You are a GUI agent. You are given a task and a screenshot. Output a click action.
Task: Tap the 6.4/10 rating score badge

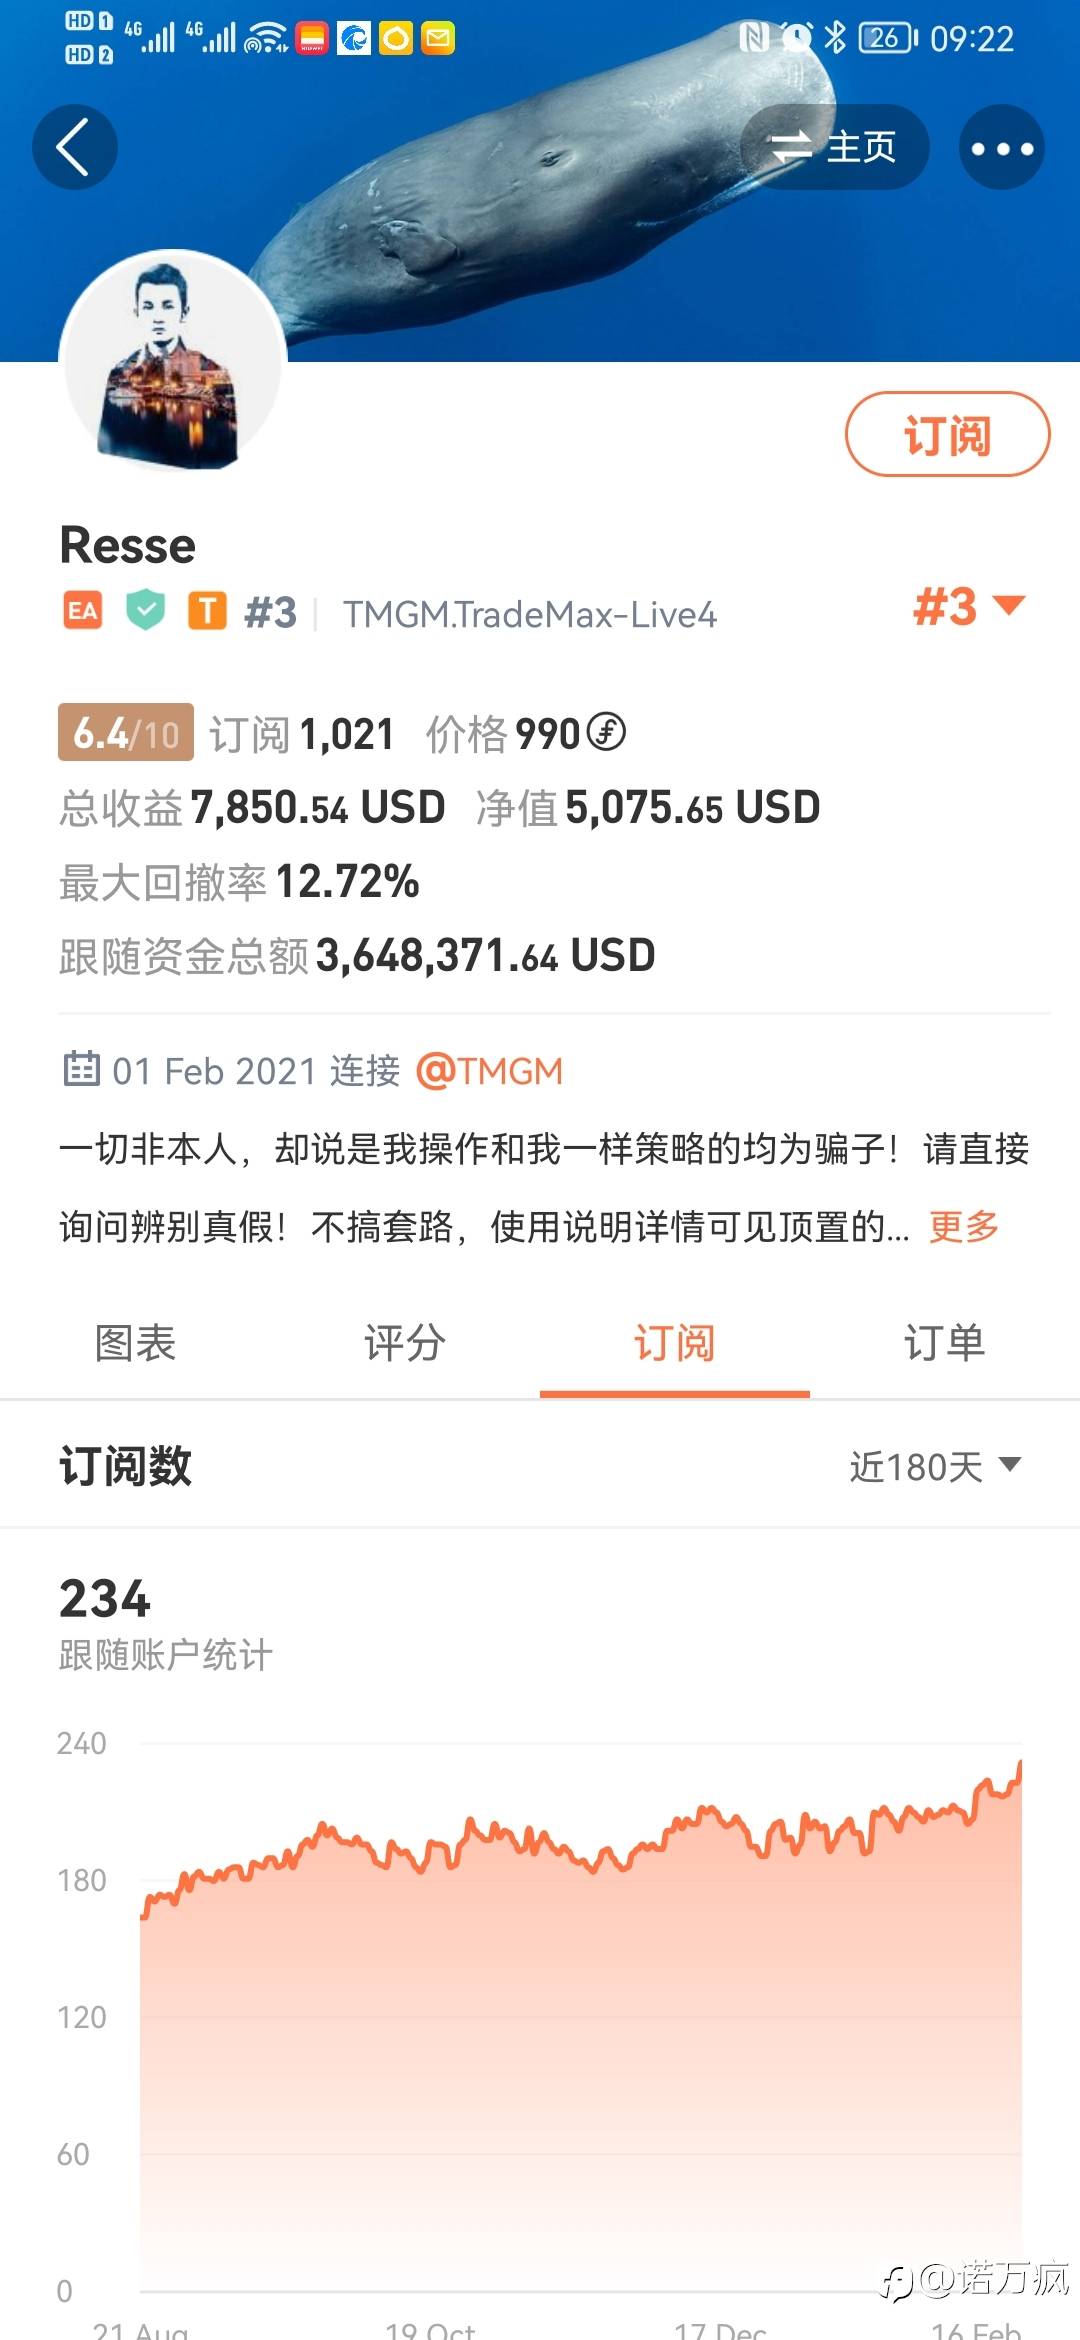point(126,732)
